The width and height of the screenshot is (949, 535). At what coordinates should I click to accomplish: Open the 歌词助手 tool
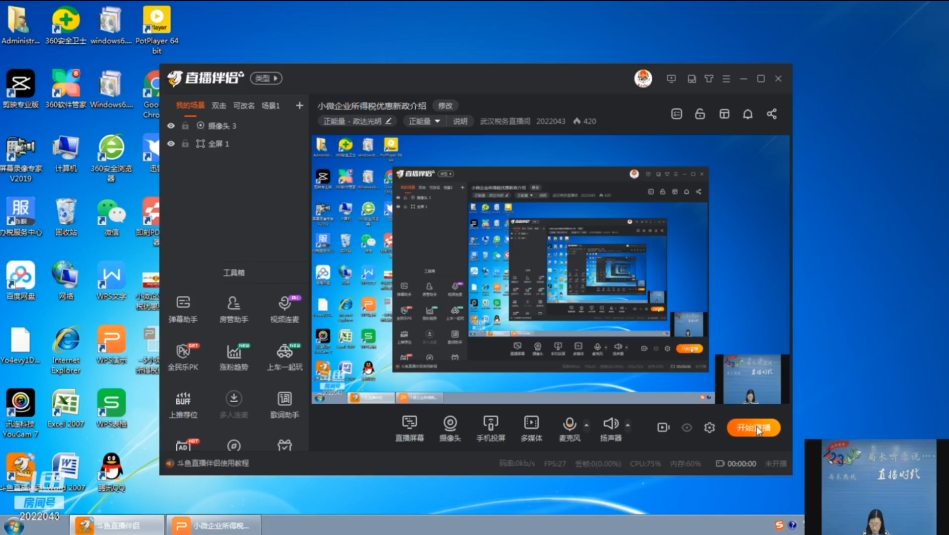coord(284,404)
